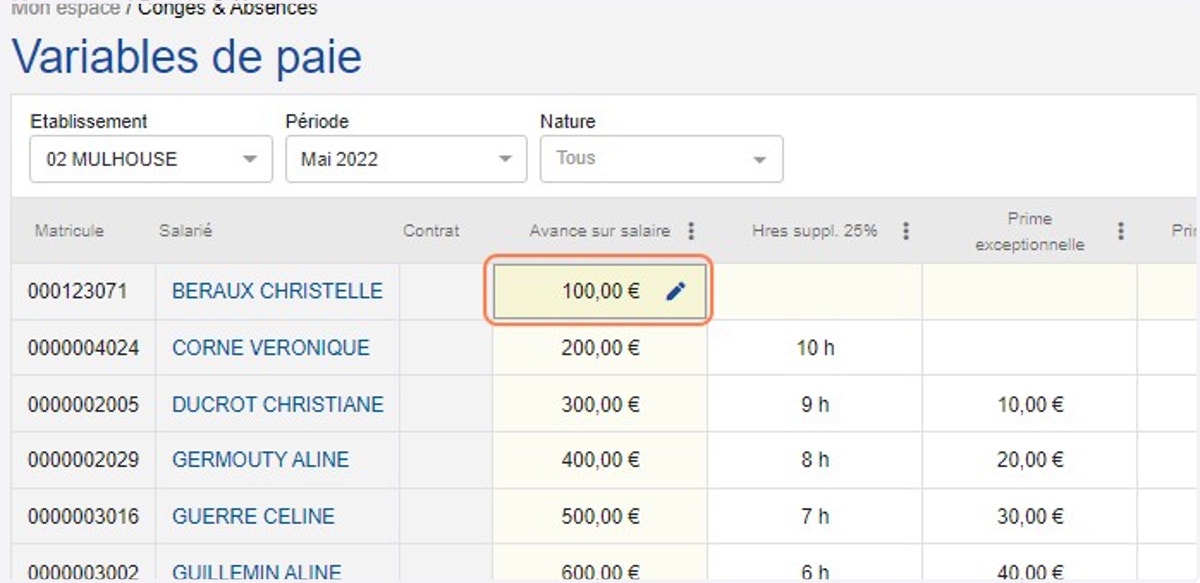Click the 8 h overtime cell
This screenshot has width=1200, height=583.
click(x=815, y=460)
